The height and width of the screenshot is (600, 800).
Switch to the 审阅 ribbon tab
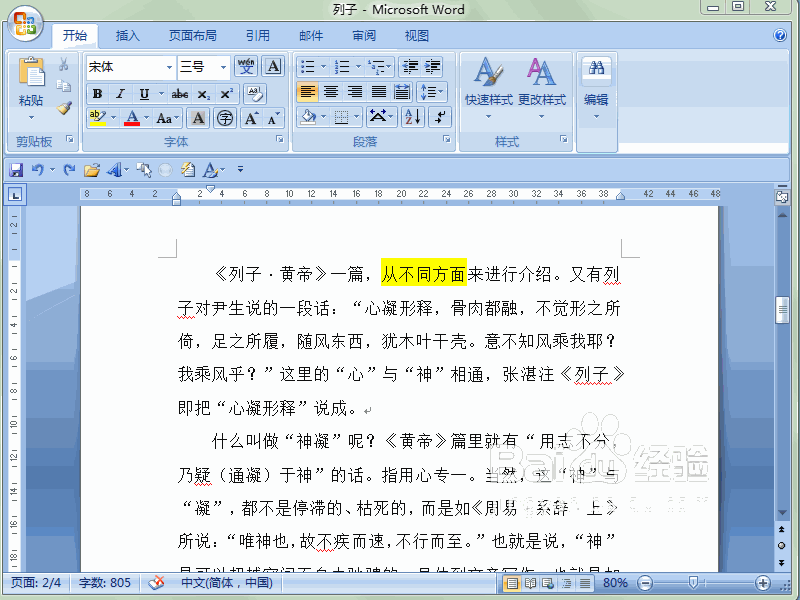pyautogui.click(x=362, y=35)
